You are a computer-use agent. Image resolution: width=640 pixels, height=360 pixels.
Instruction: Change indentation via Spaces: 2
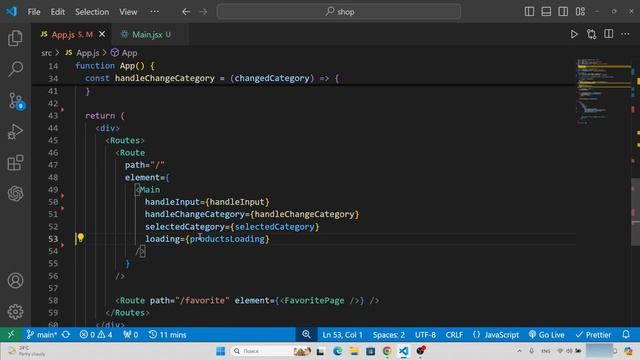click(x=389, y=335)
